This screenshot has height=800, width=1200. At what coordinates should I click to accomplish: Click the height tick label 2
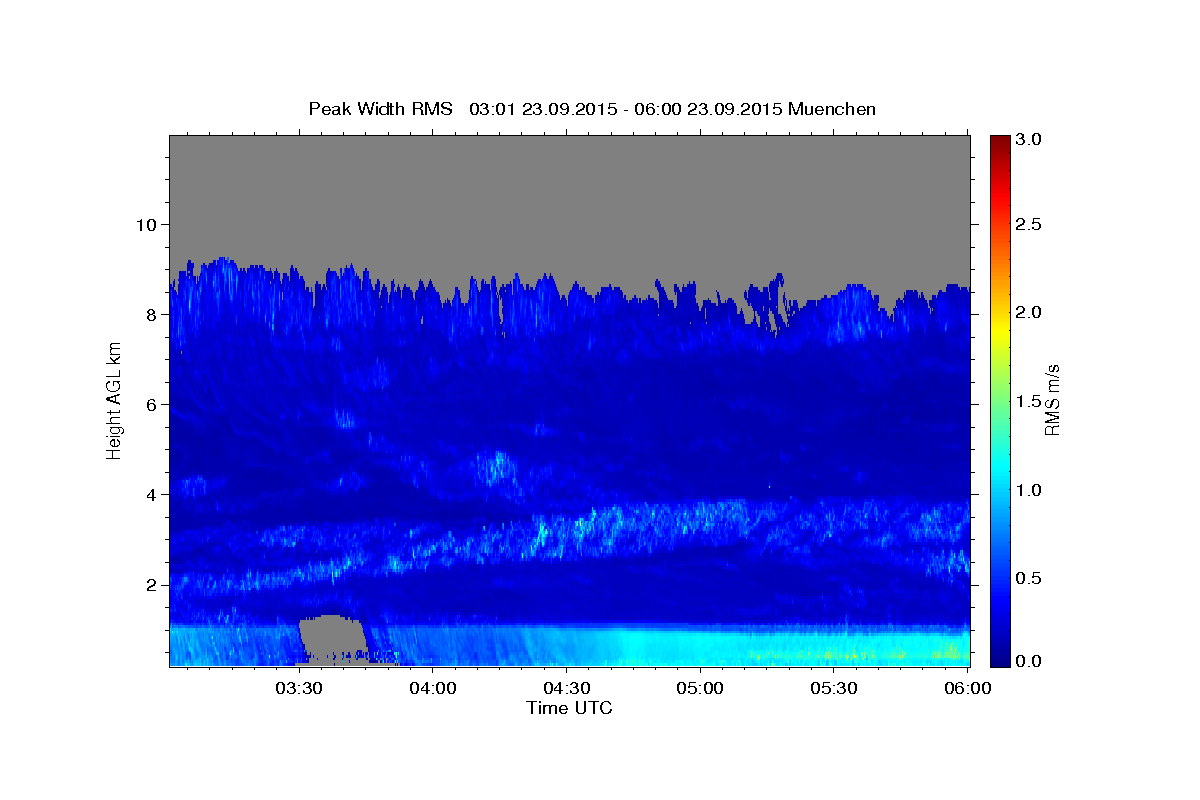(x=152, y=585)
